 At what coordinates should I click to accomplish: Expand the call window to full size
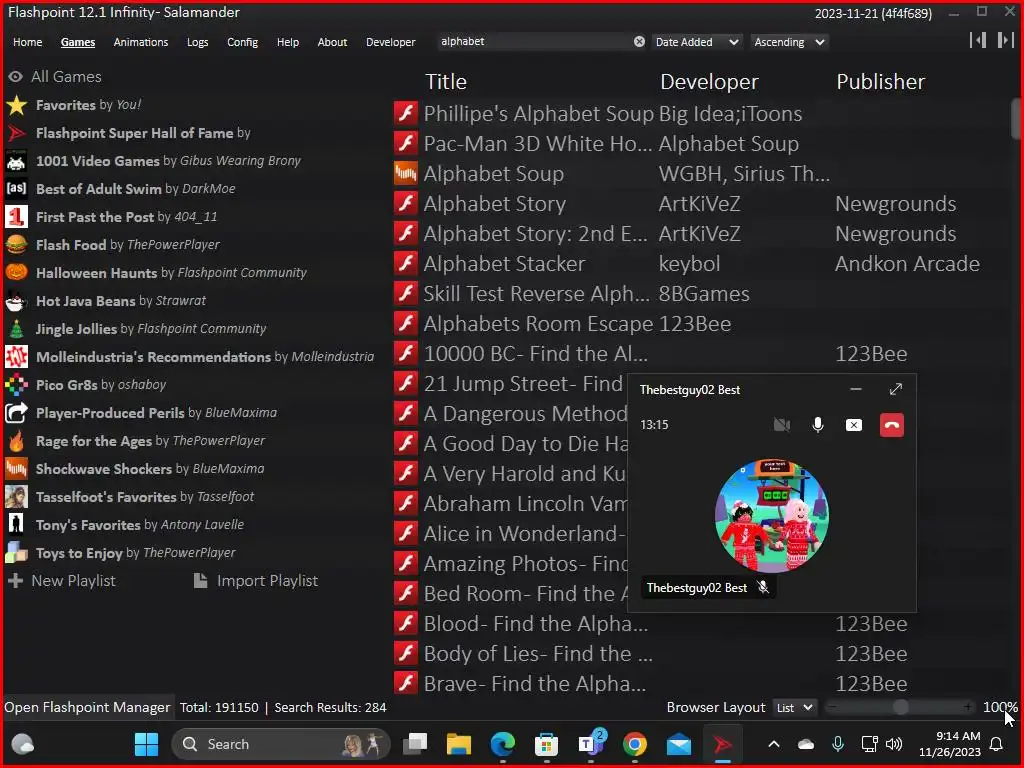(896, 389)
